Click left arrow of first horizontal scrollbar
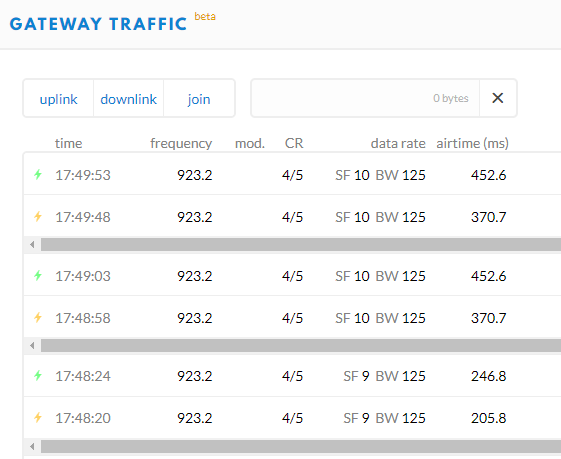The width and height of the screenshot is (561, 459). [x=32, y=245]
